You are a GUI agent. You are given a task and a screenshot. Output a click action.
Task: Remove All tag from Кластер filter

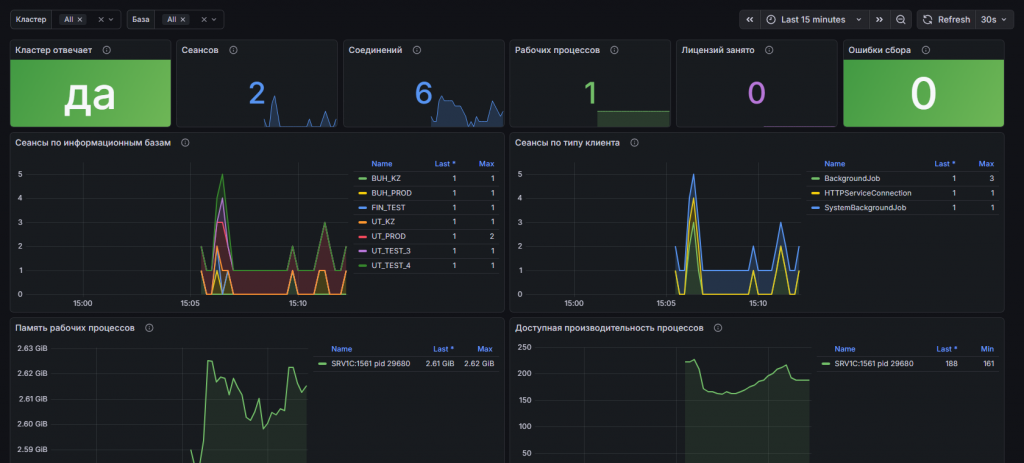pyautogui.click(x=80, y=20)
